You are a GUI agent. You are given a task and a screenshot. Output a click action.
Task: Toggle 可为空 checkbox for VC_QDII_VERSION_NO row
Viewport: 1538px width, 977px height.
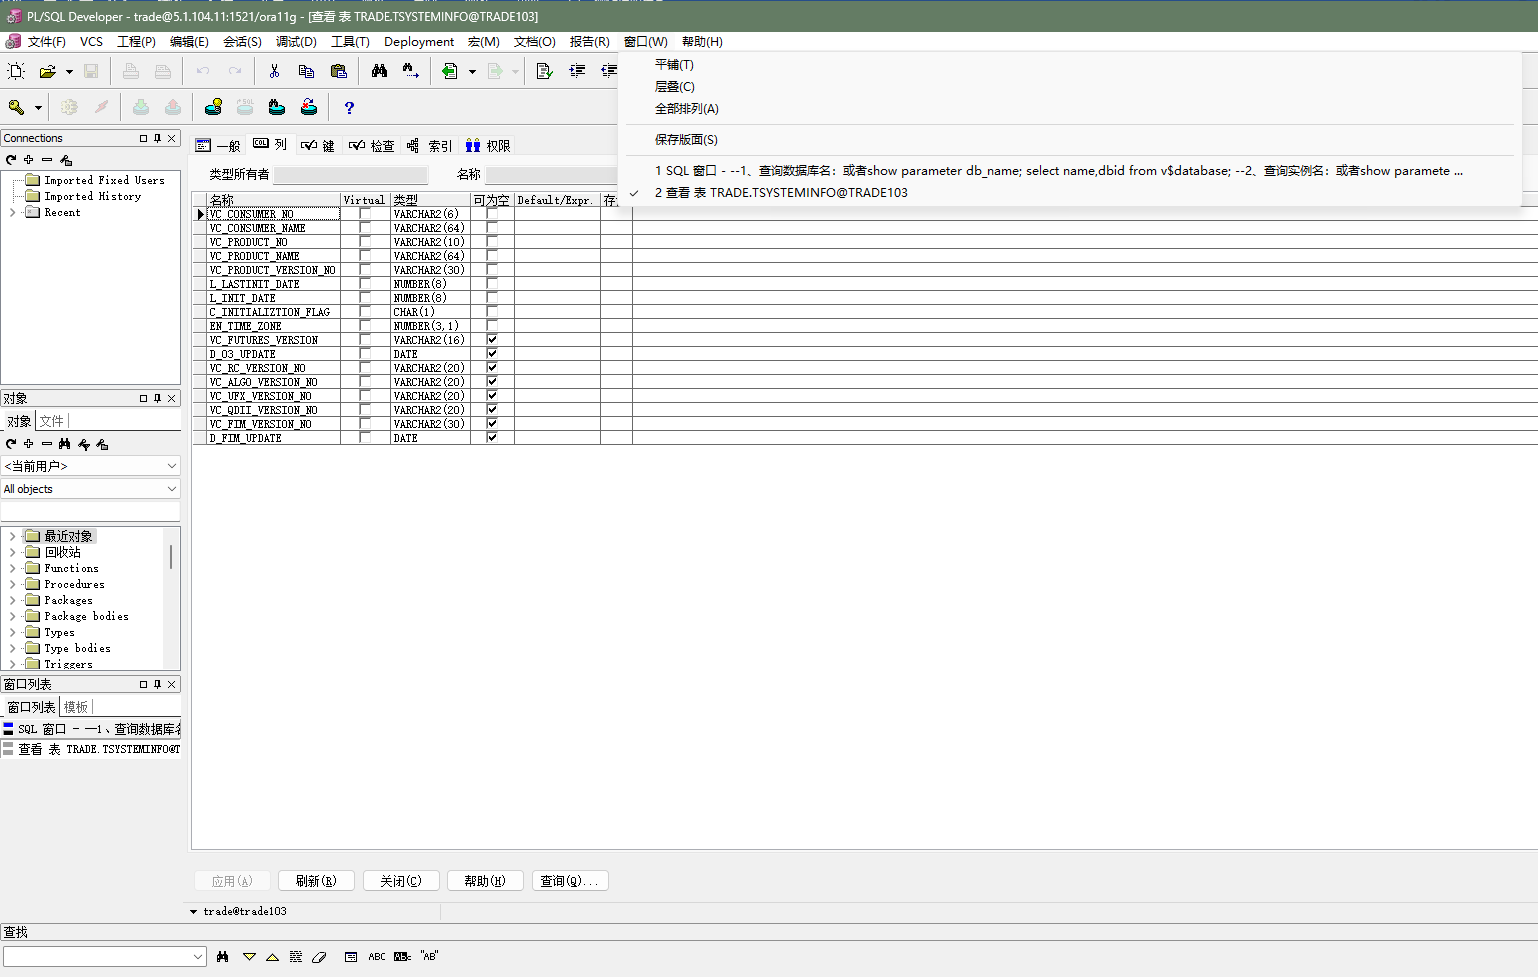pos(492,410)
